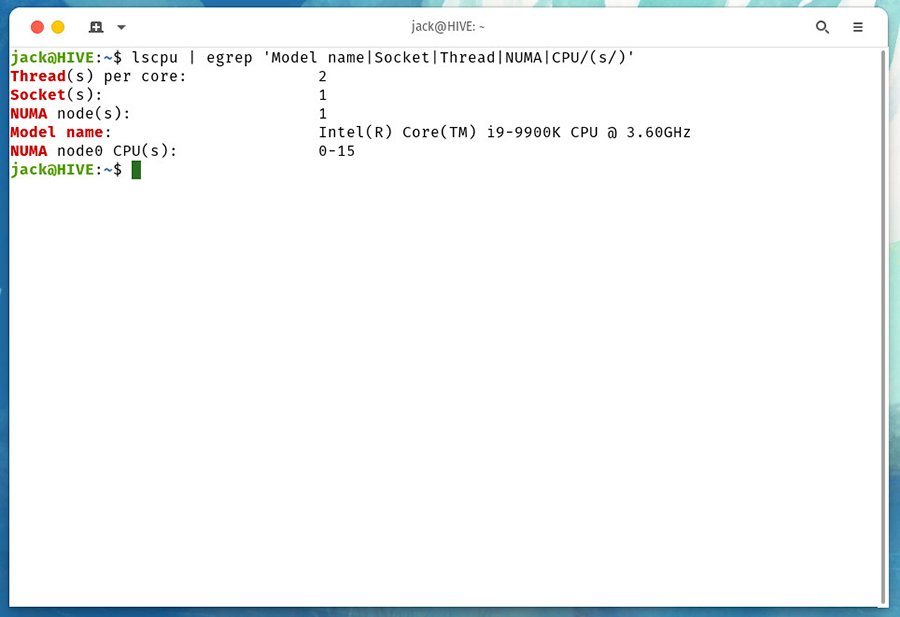Click the 'NUMA node0 CPU(s)' label
The image size is (900, 617).
93,151
